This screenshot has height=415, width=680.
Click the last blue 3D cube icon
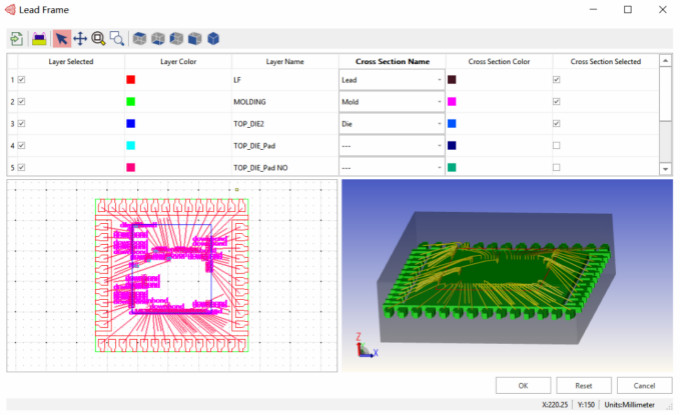click(x=213, y=39)
